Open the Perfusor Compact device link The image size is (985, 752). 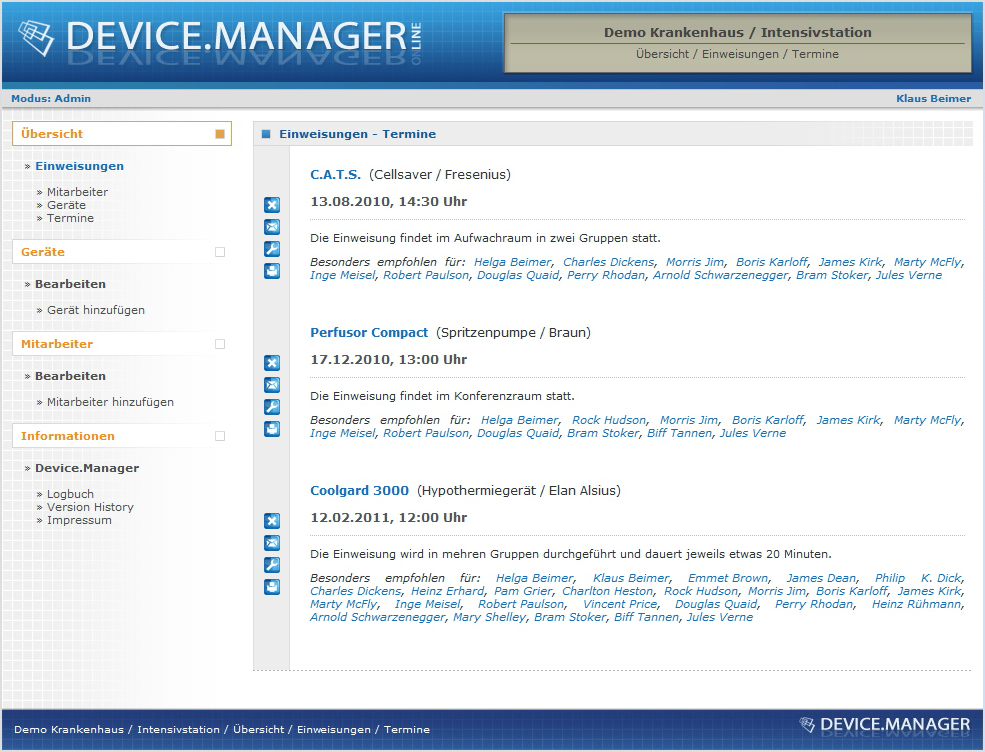[x=369, y=332]
